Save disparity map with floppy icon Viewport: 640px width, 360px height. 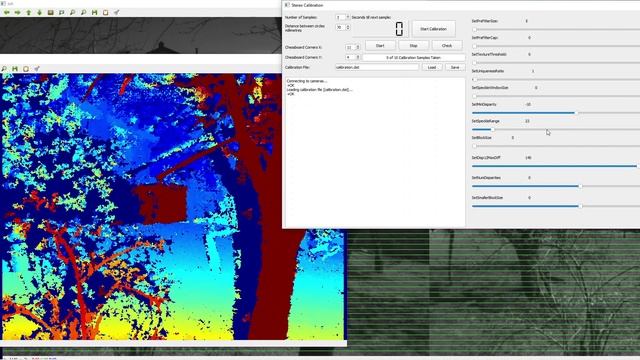click(15, 69)
